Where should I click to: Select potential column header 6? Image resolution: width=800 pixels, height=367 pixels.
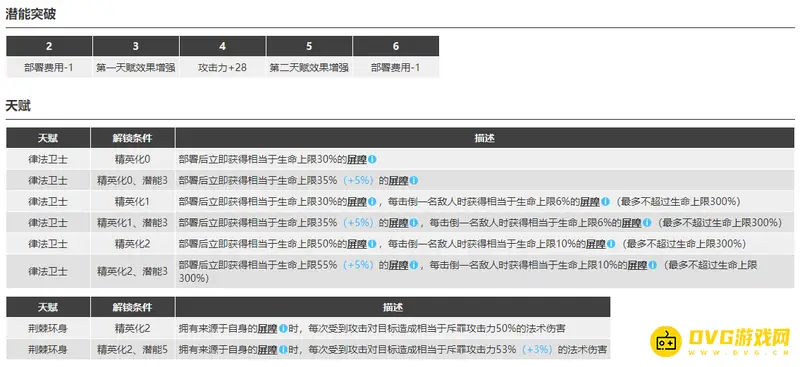pos(396,46)
